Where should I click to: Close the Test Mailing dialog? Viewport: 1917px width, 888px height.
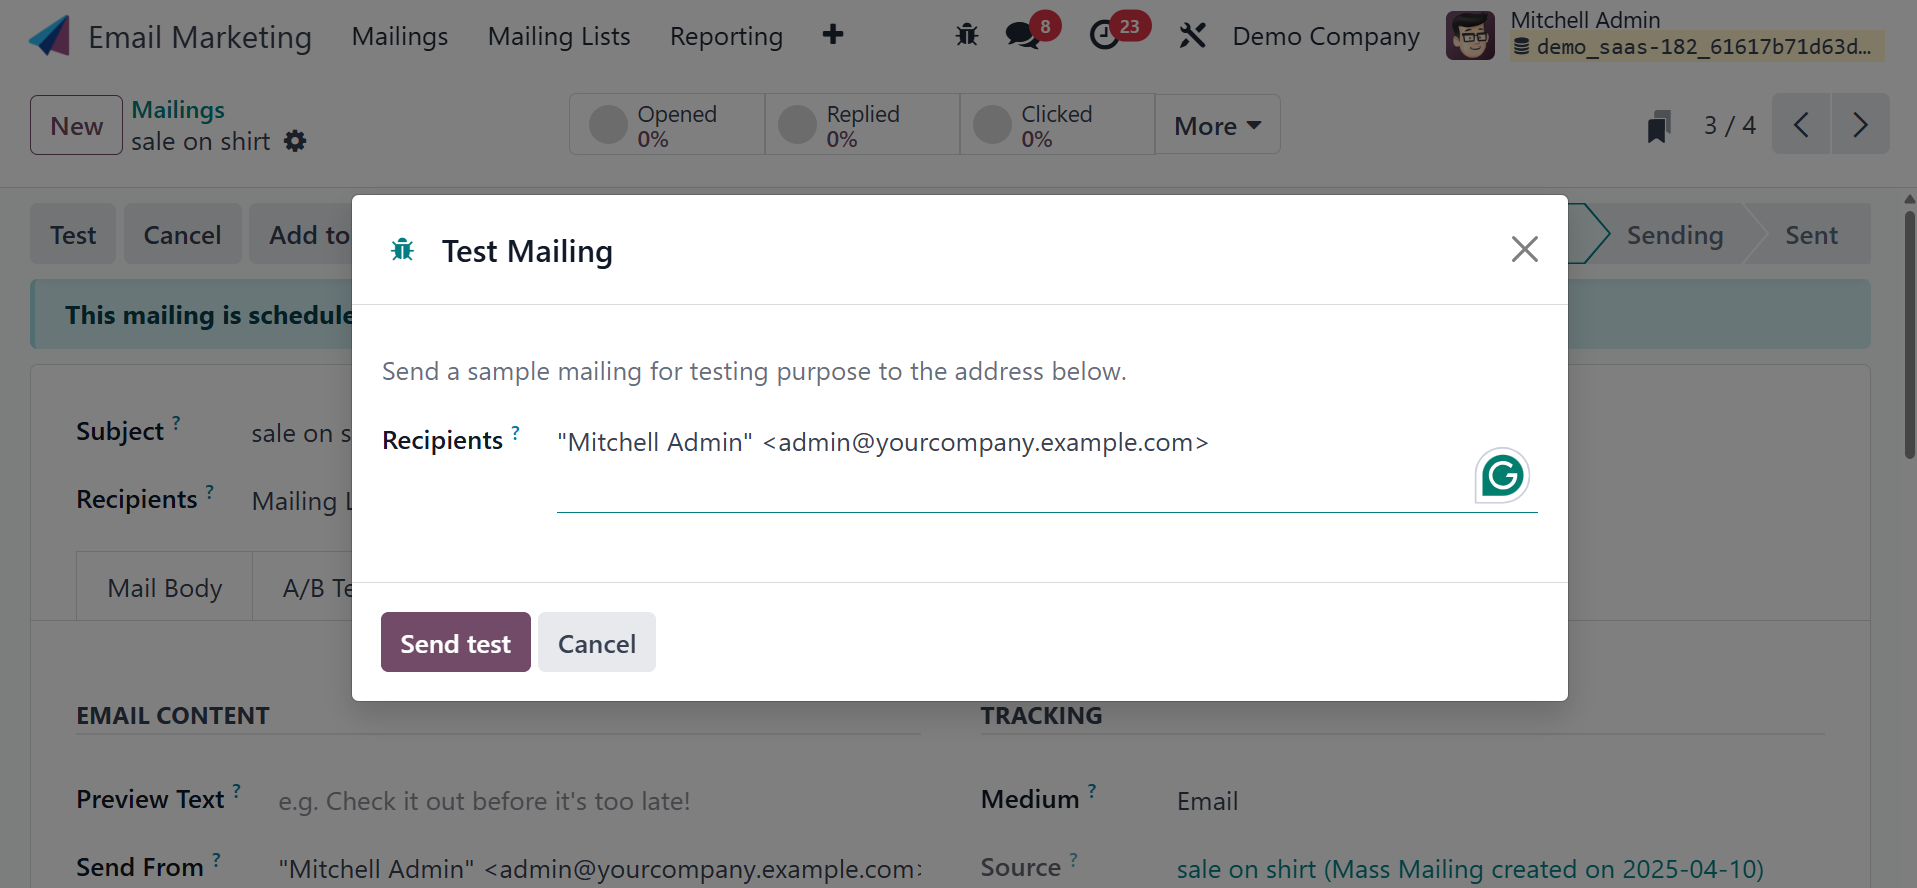click(x=1524, y=249)
